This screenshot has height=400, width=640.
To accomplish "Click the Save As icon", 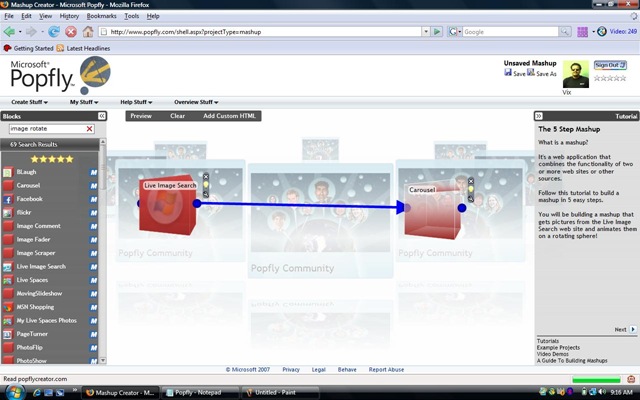I will (531, 72).
